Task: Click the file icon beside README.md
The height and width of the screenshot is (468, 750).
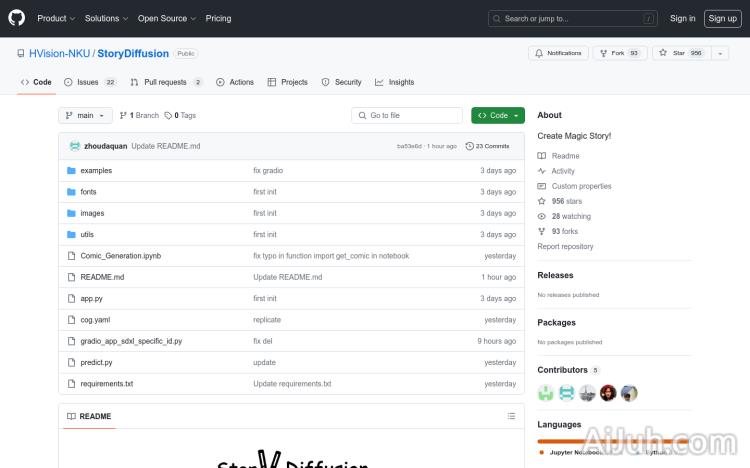Action: (71, 277)
